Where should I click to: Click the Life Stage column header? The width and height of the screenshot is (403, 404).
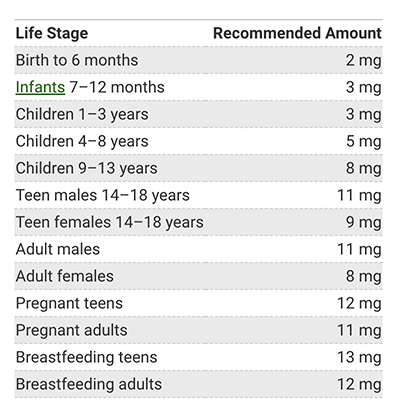click(x=52, y=33)
